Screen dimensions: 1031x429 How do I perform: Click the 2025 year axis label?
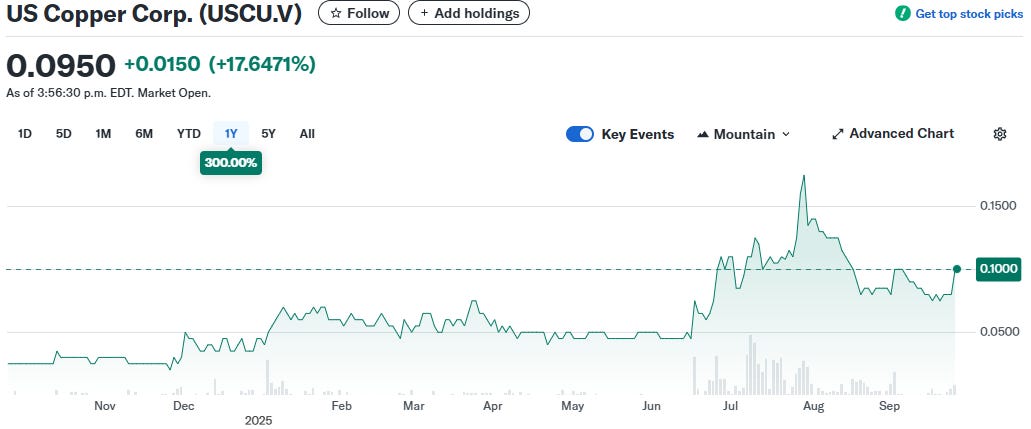click(258, 420)
